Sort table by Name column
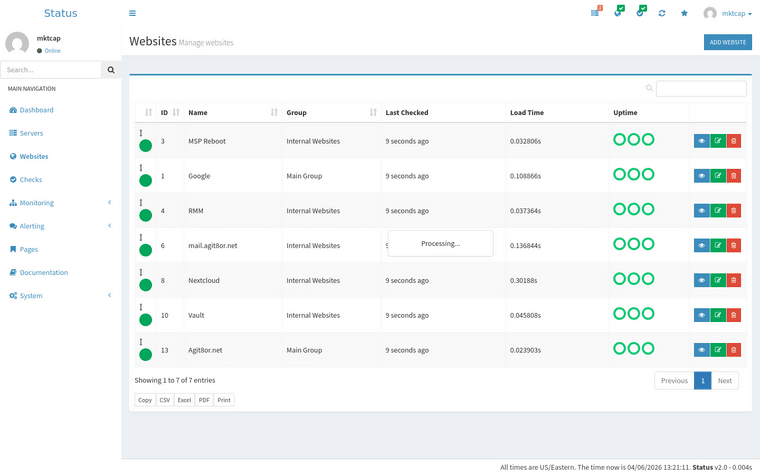760x475 pixels. tap(233, 113)
